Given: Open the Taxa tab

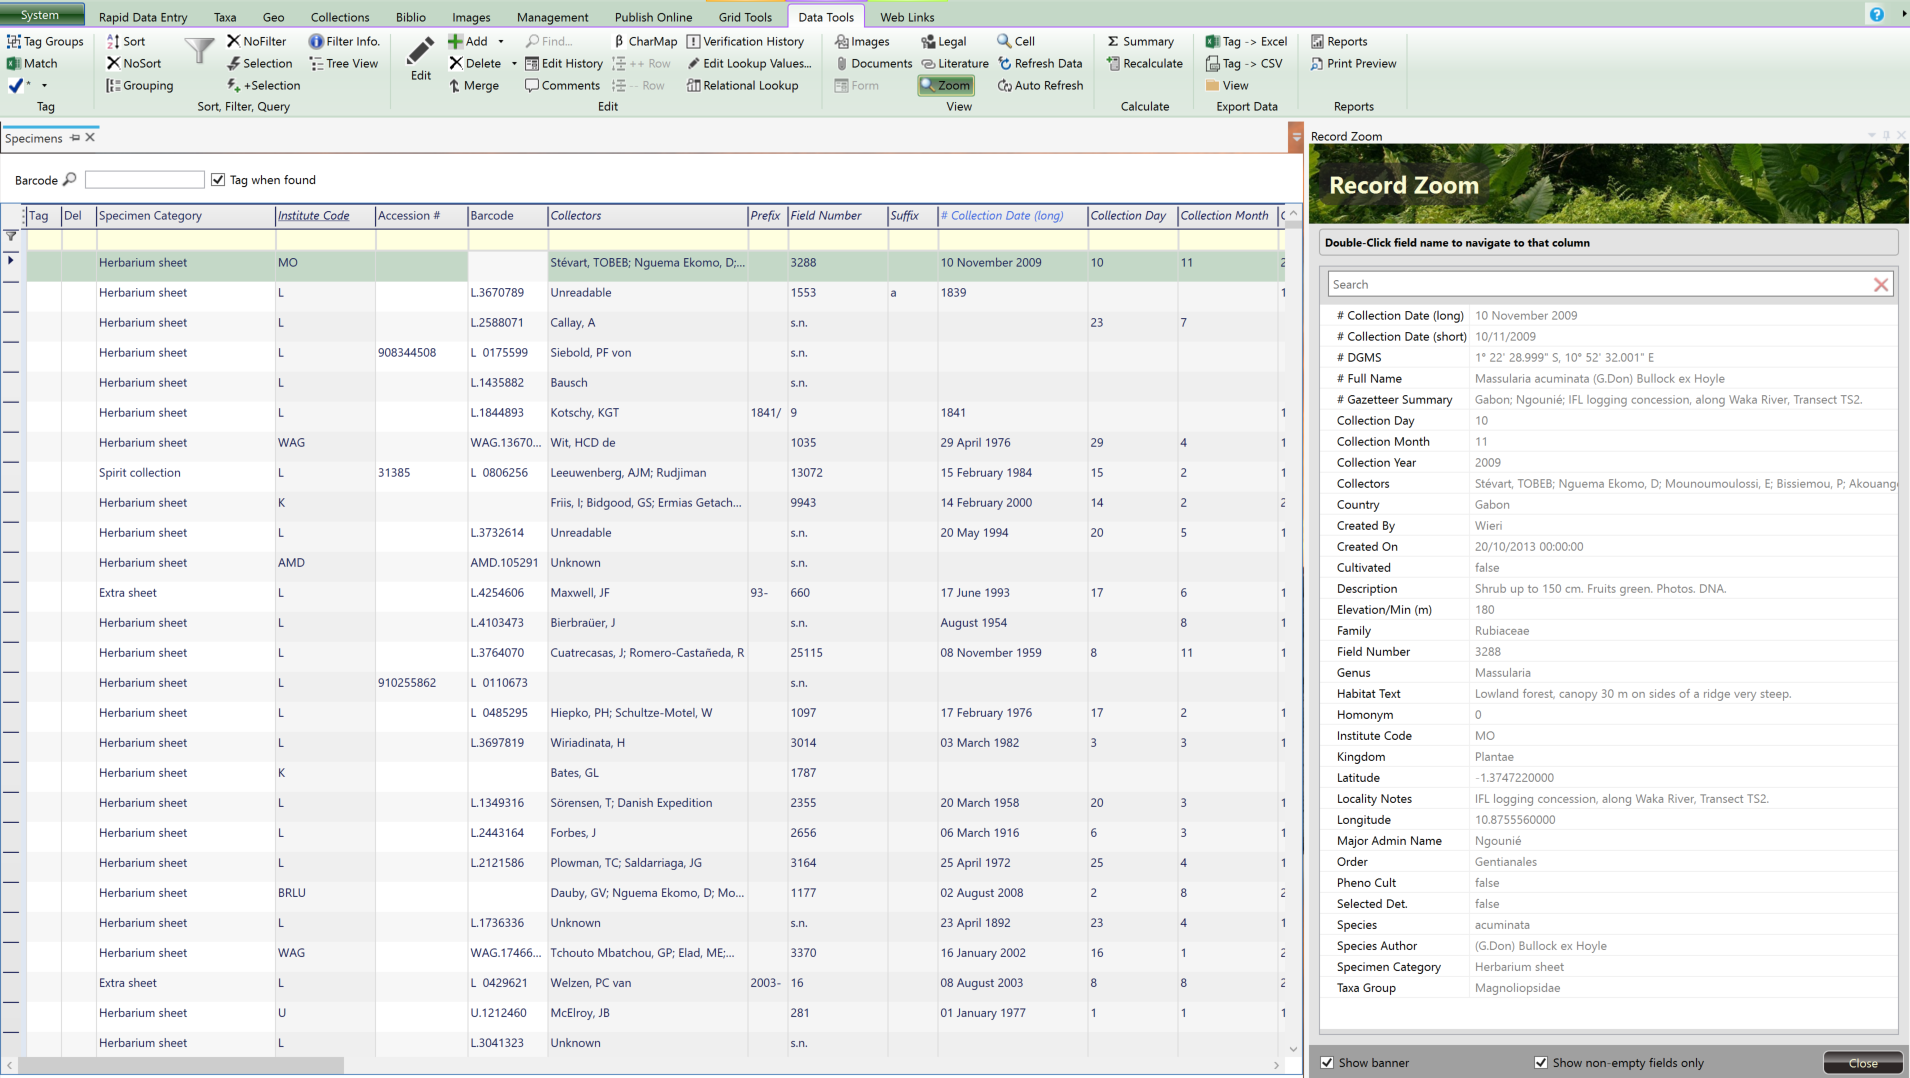Looking at the screenshot, I should pos(225,17).
